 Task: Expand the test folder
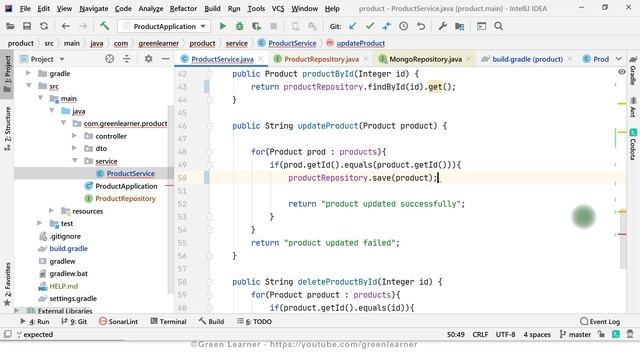pyautogui.click(x=40, y=223)
